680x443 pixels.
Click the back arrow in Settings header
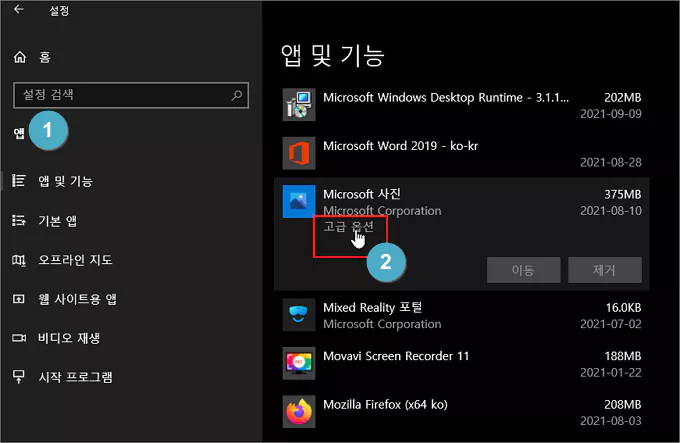tap(18, 9)
